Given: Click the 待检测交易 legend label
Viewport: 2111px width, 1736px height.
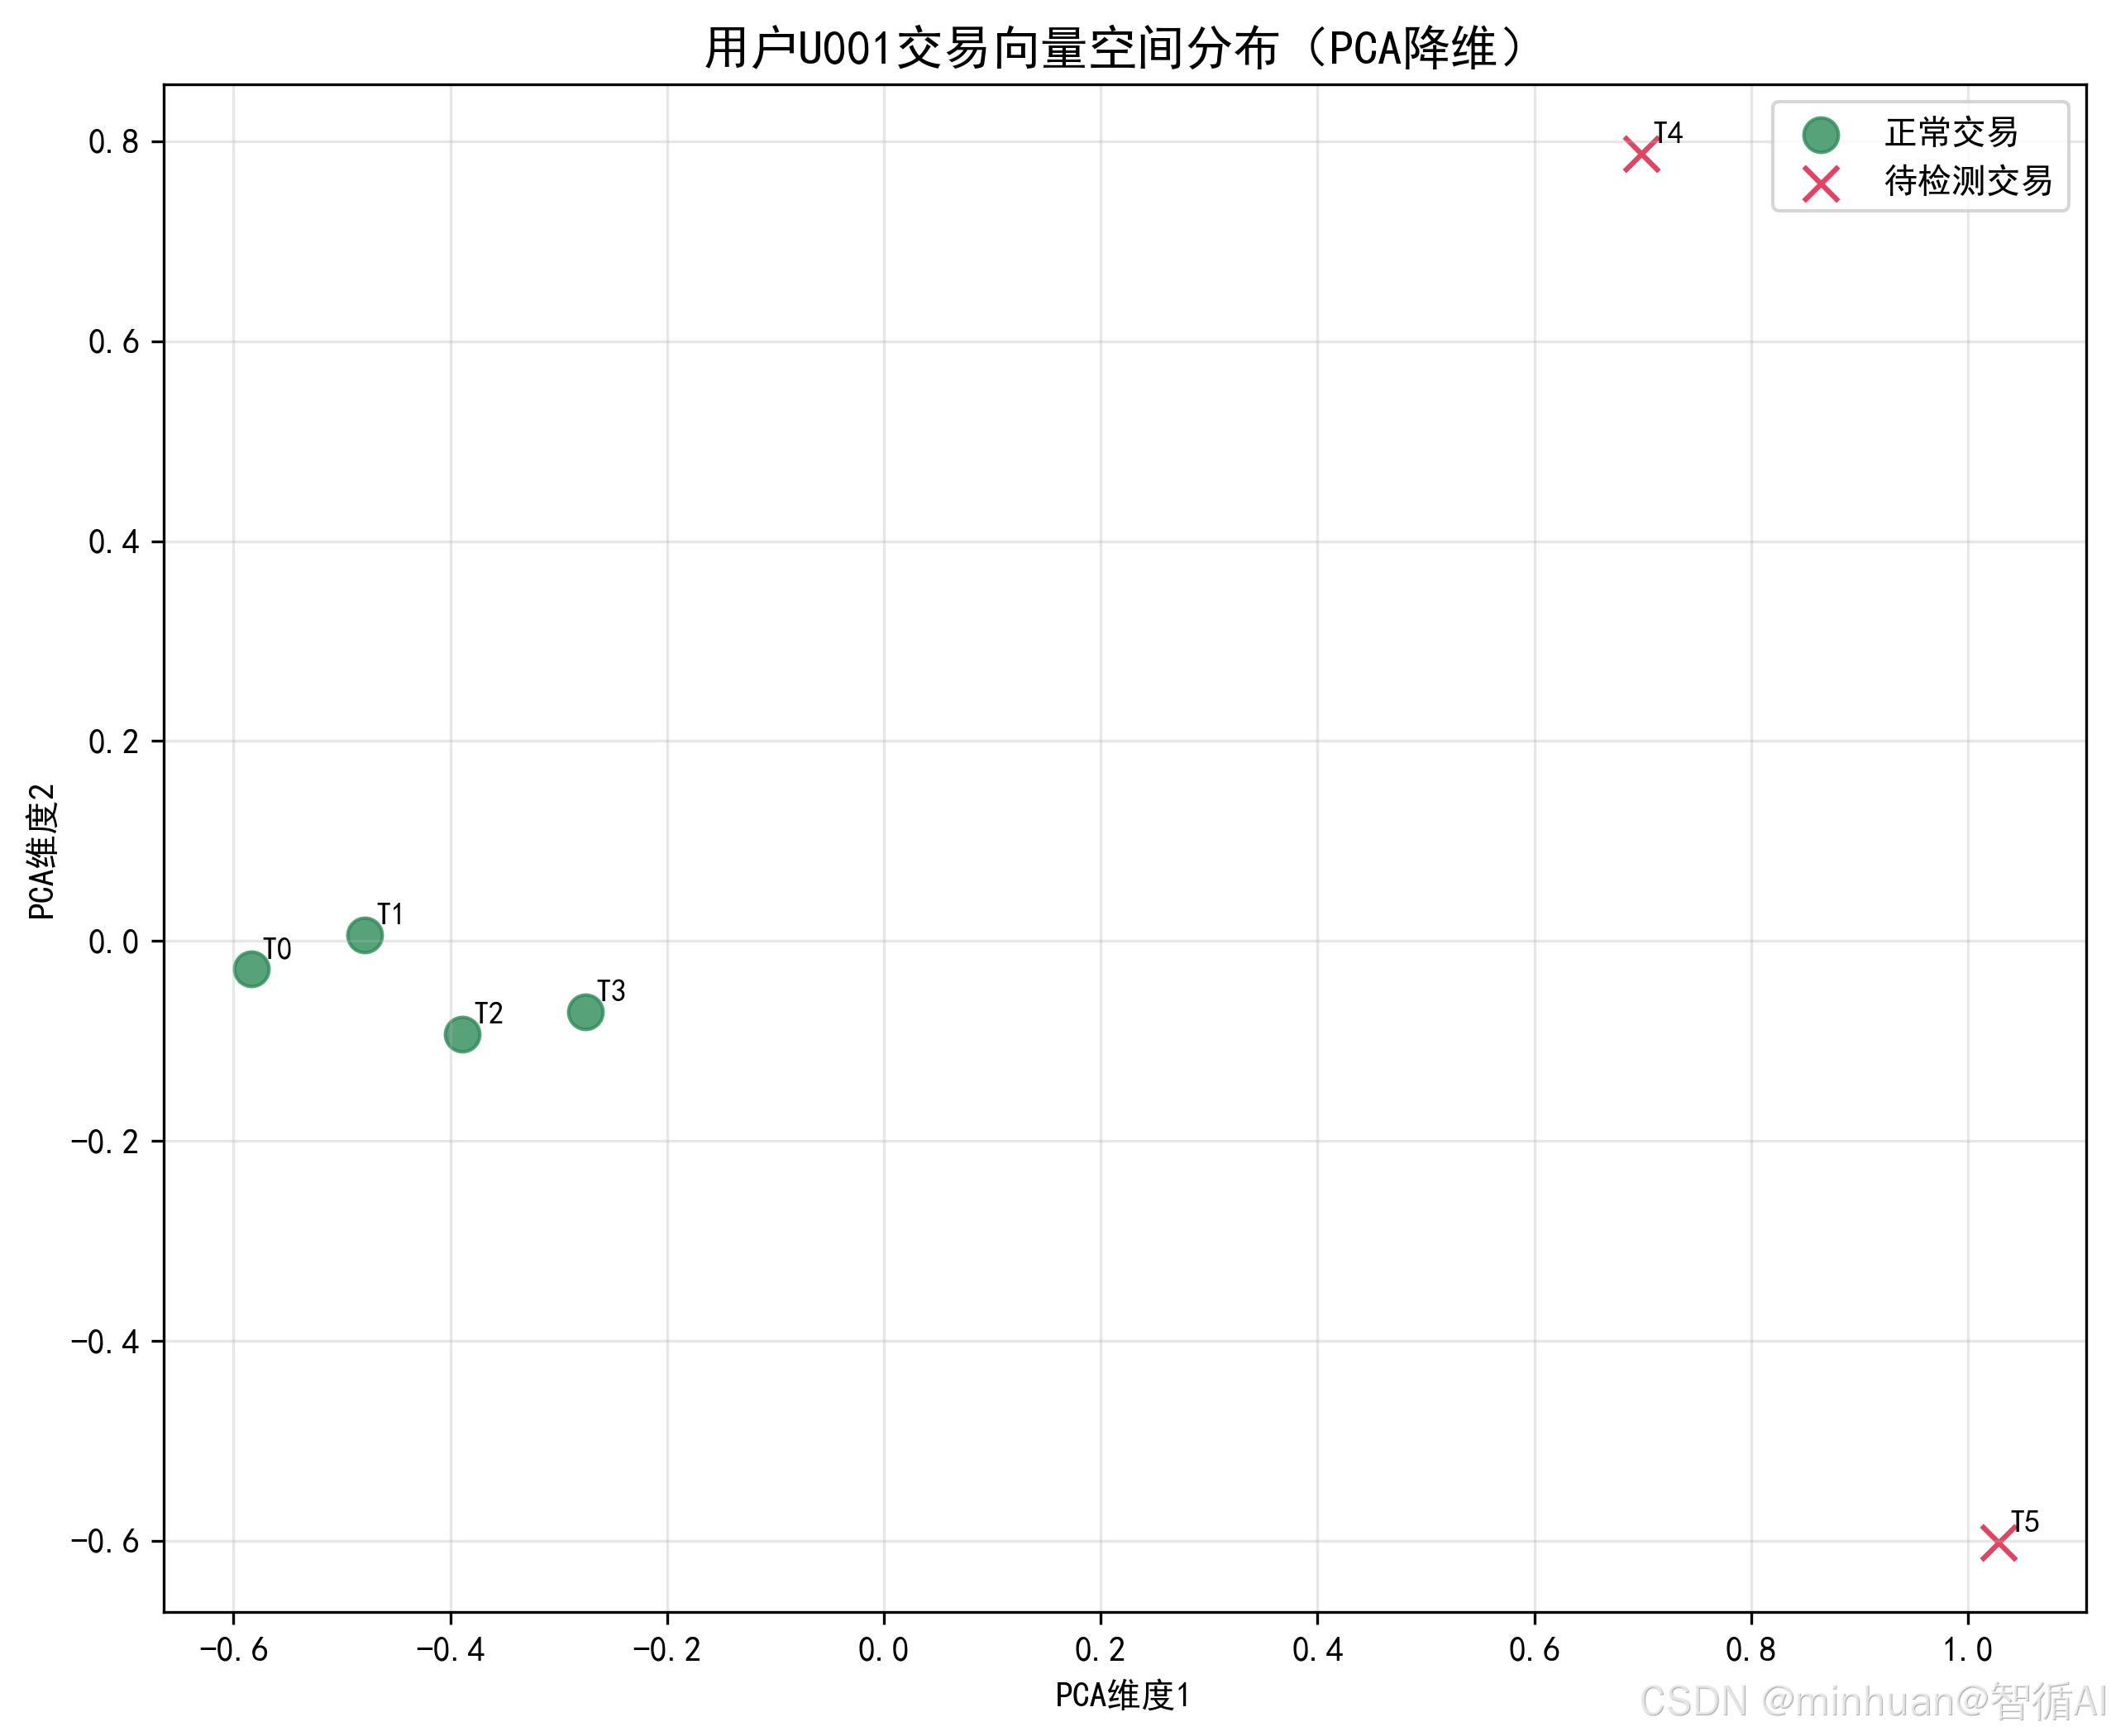Looking at the screenshot, I should pyautogui.click(x=1968, y=181).
